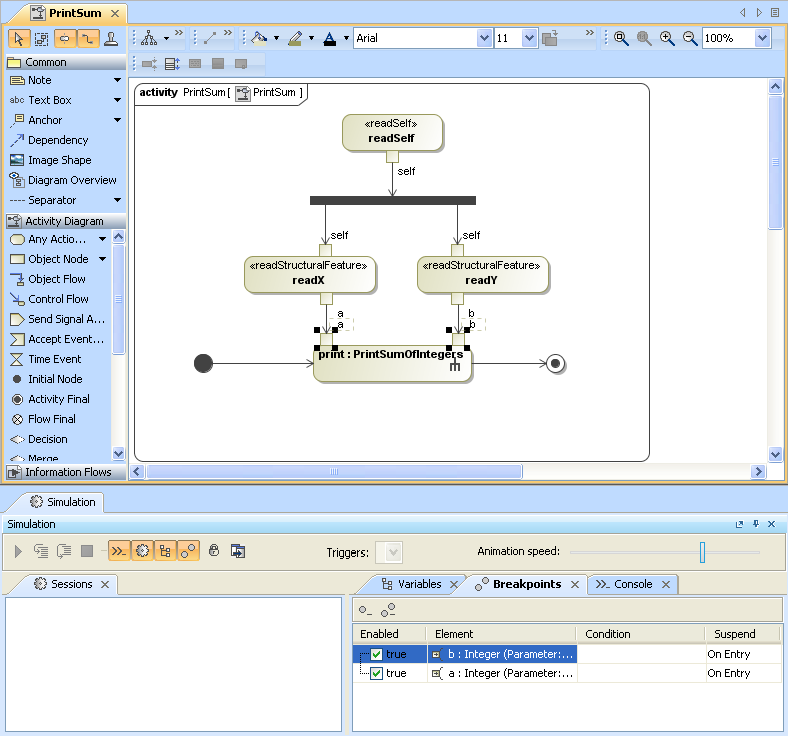Viewport: 788px width, 736px height.
Task: Click the Suspend column header
Action: pos(730,634)
